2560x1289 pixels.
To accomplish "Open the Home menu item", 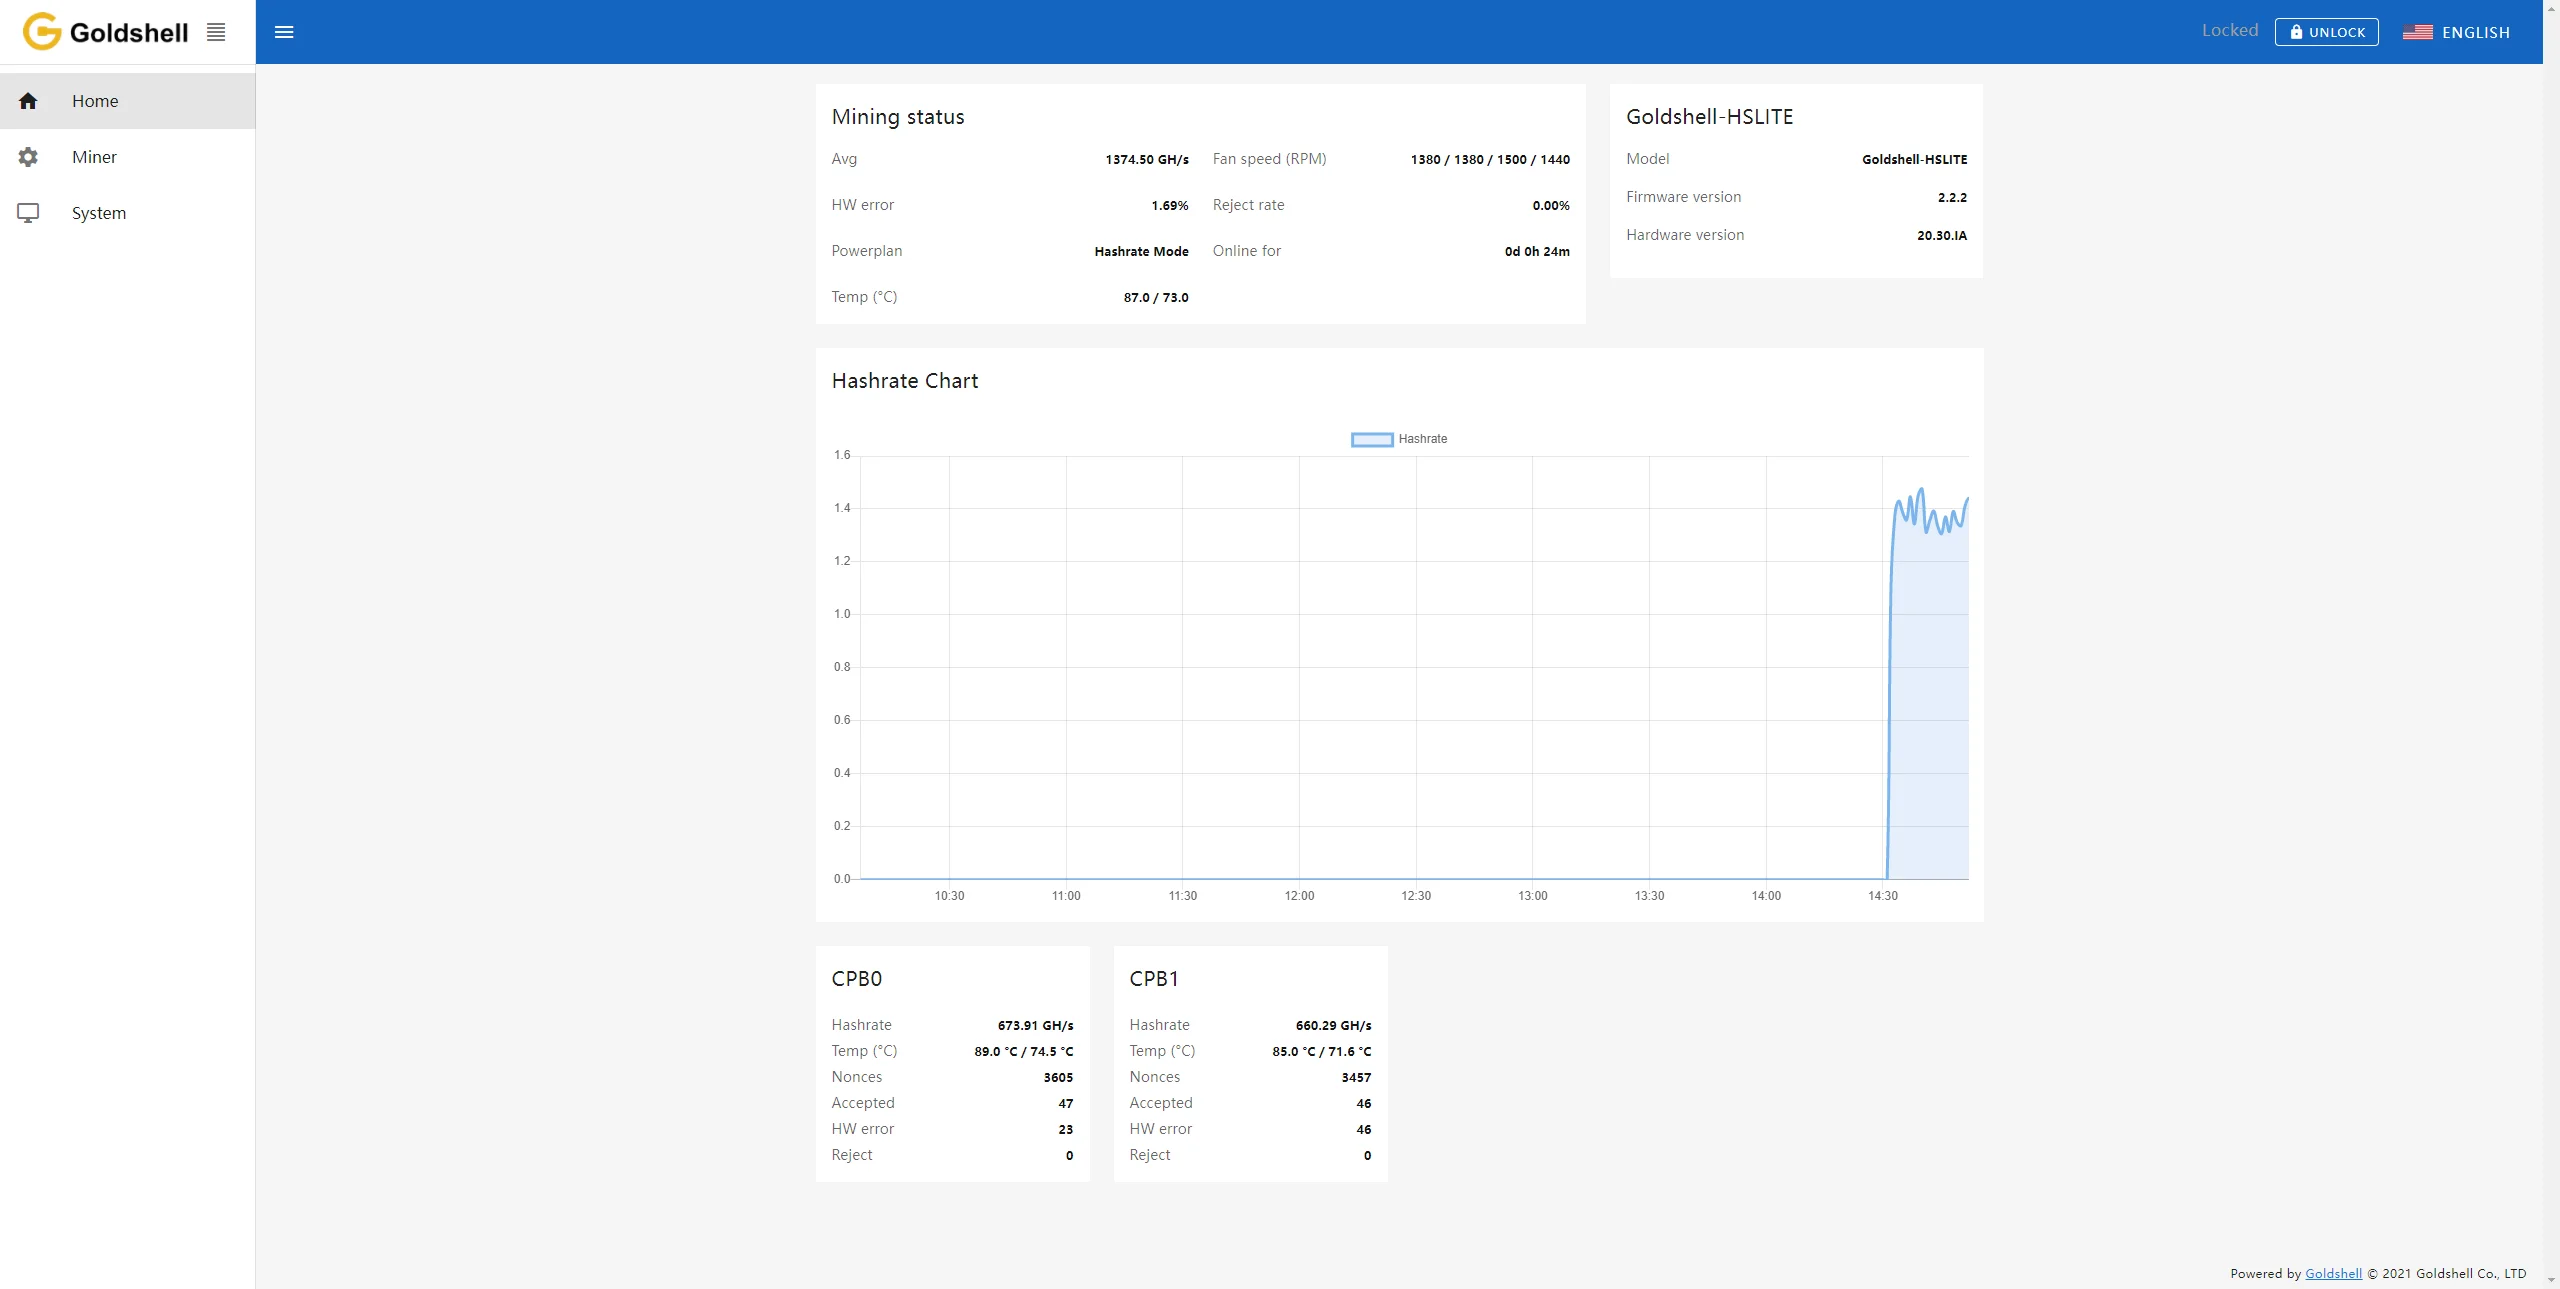I will [95, 101].
